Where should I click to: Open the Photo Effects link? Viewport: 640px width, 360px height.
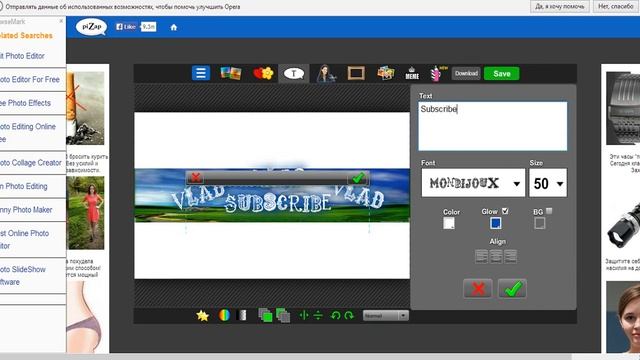click(x=25, y=103)
